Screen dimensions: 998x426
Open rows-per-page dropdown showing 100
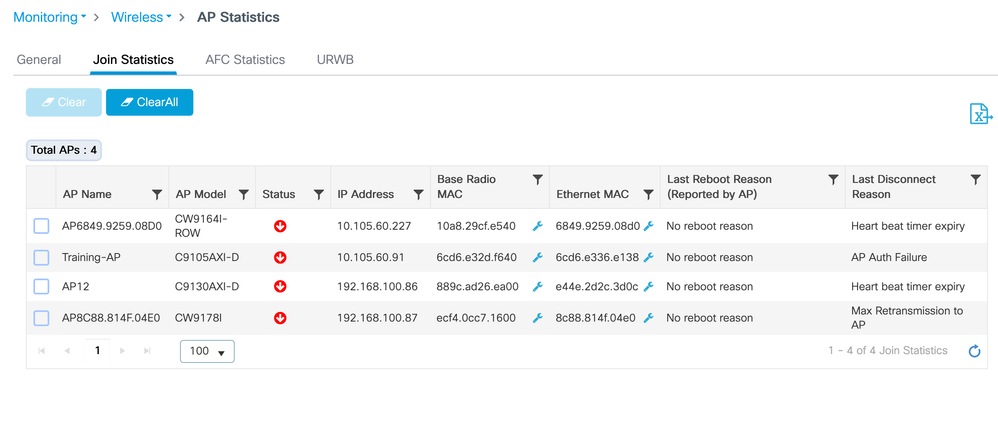click(207, 351)
